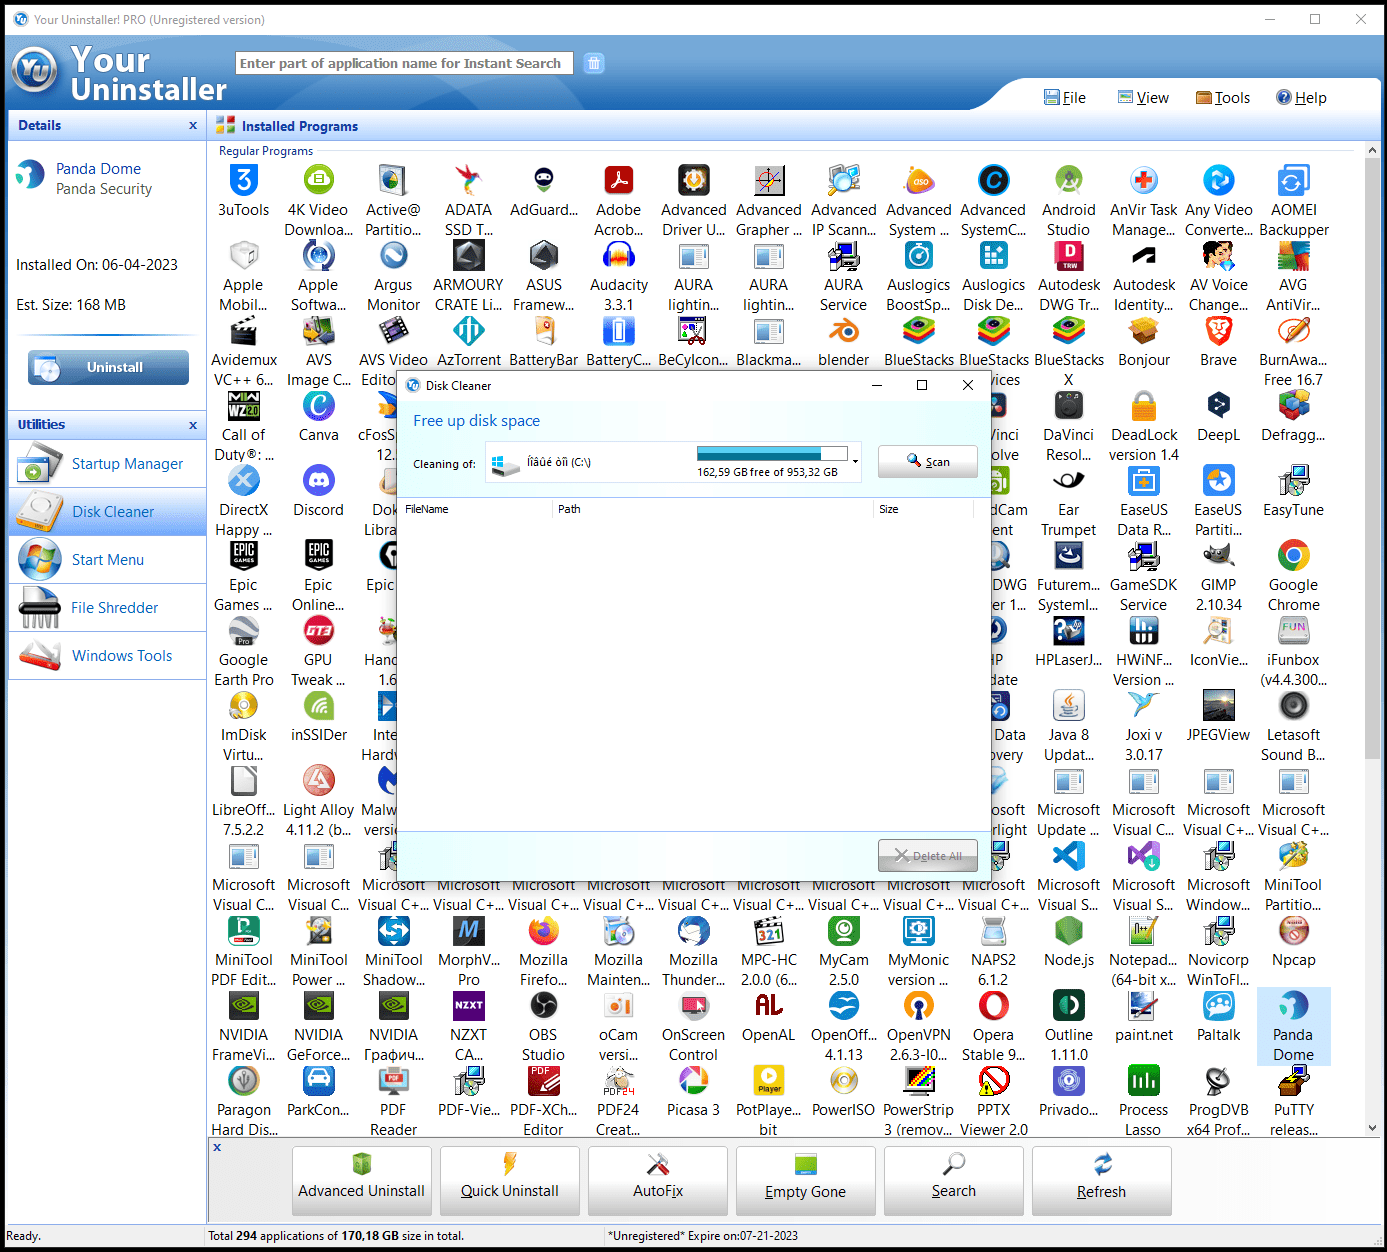Select the Google Chrome icon
1387x1252 pixels.
coord(1294,556)
